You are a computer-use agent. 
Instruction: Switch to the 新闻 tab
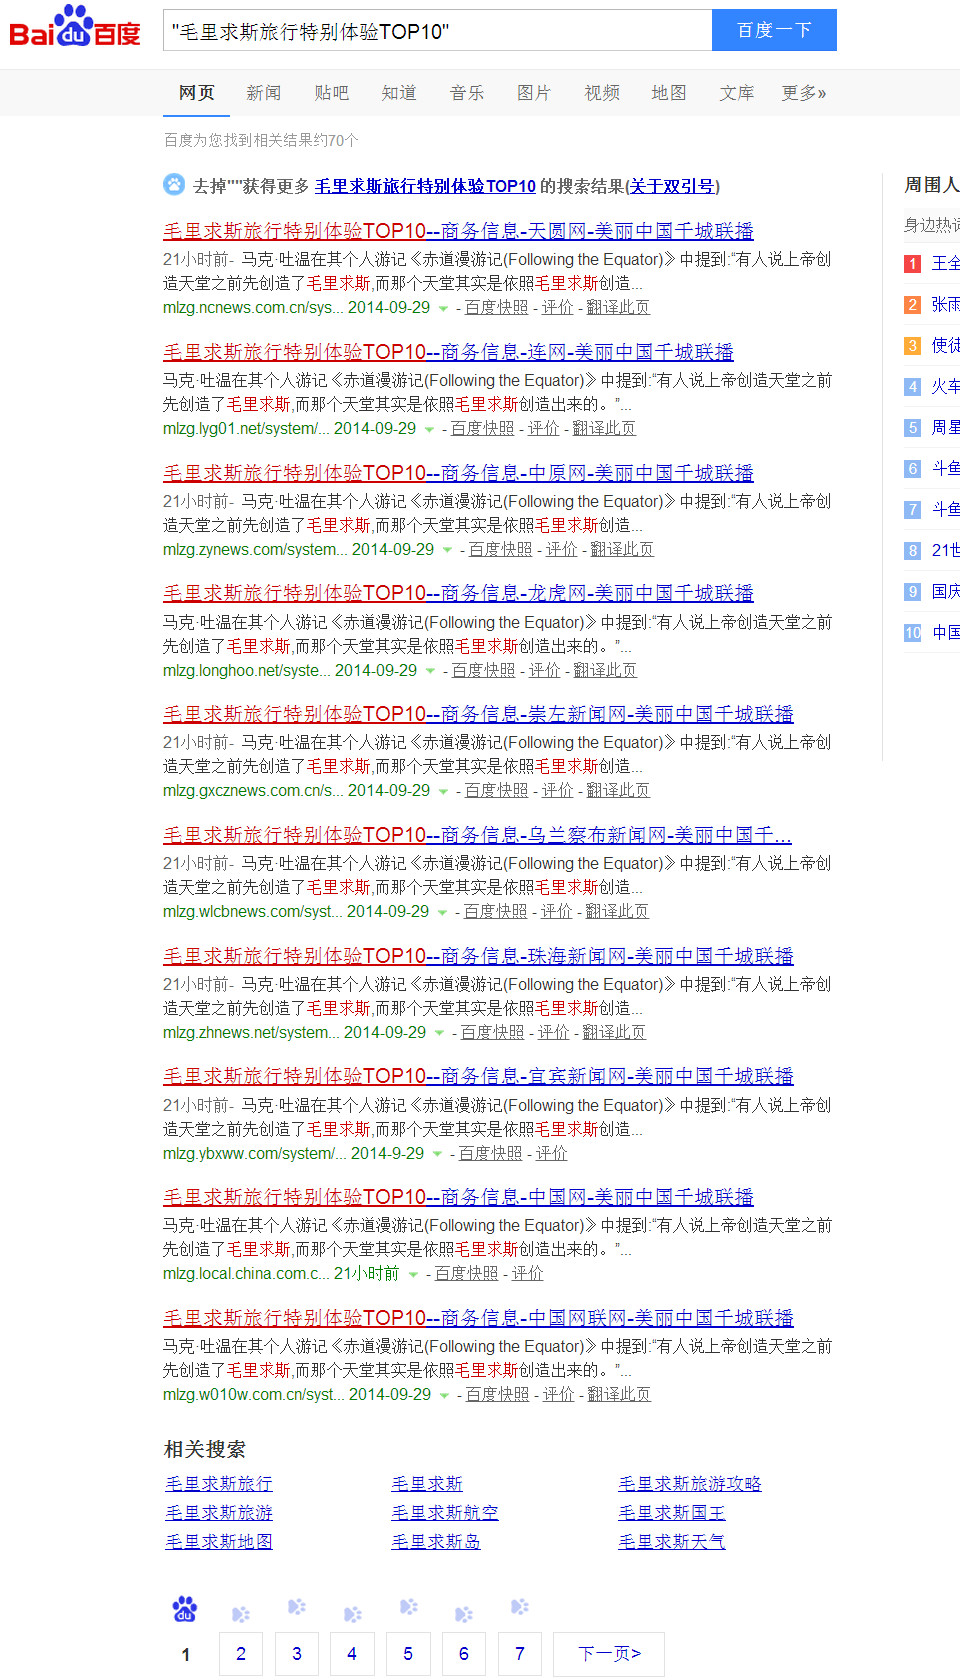(263, 93)
